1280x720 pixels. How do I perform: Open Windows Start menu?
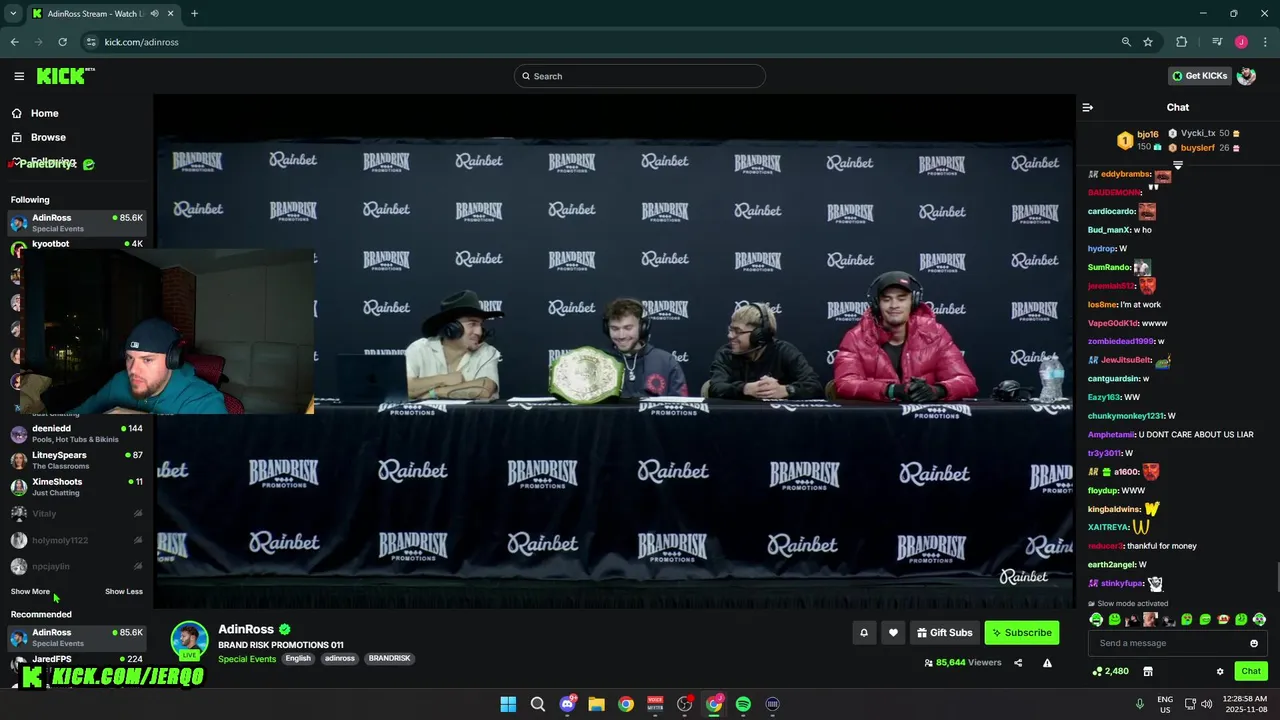(x=508, y=704)
